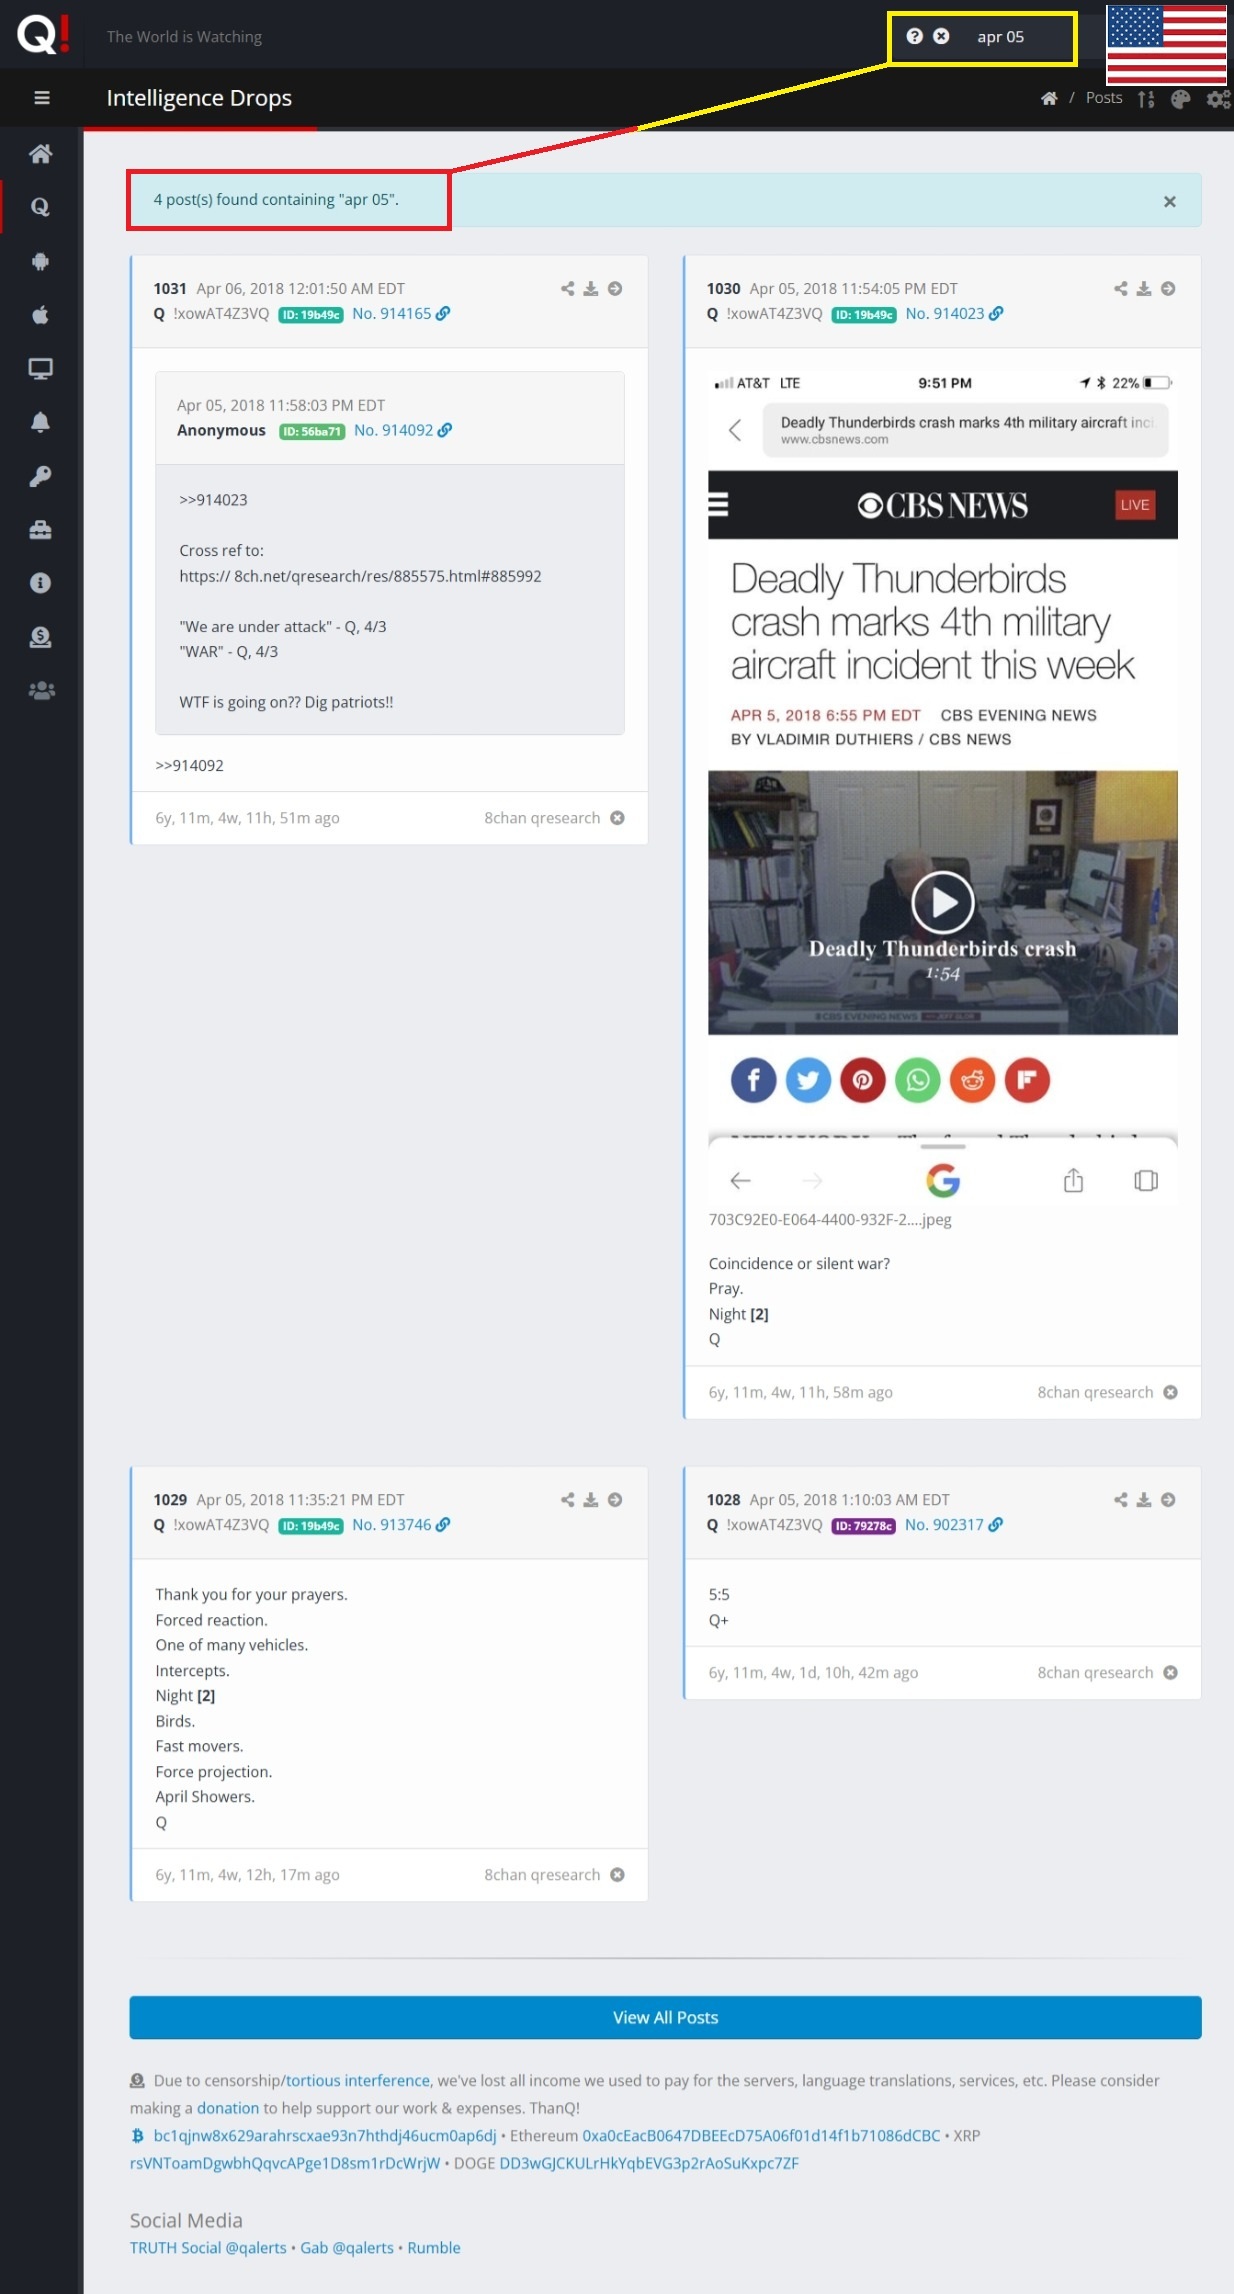This screenshot has height=2294, width=1234.
Task: Click the key icon in sidebar
Action: (40, 476)
